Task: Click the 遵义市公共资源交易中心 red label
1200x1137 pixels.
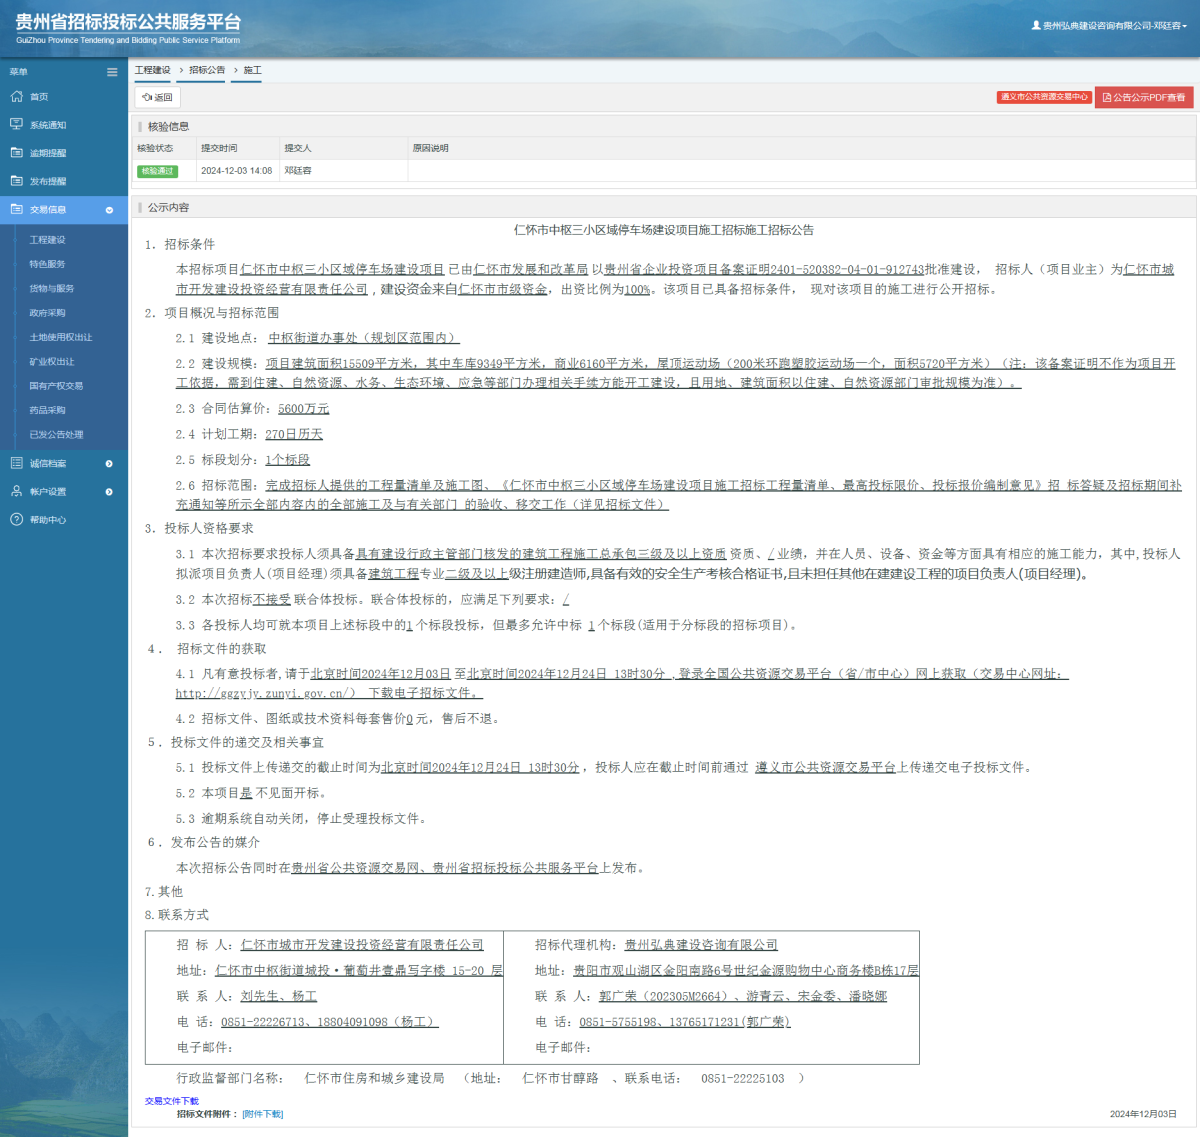Action: coord(1043,97)
